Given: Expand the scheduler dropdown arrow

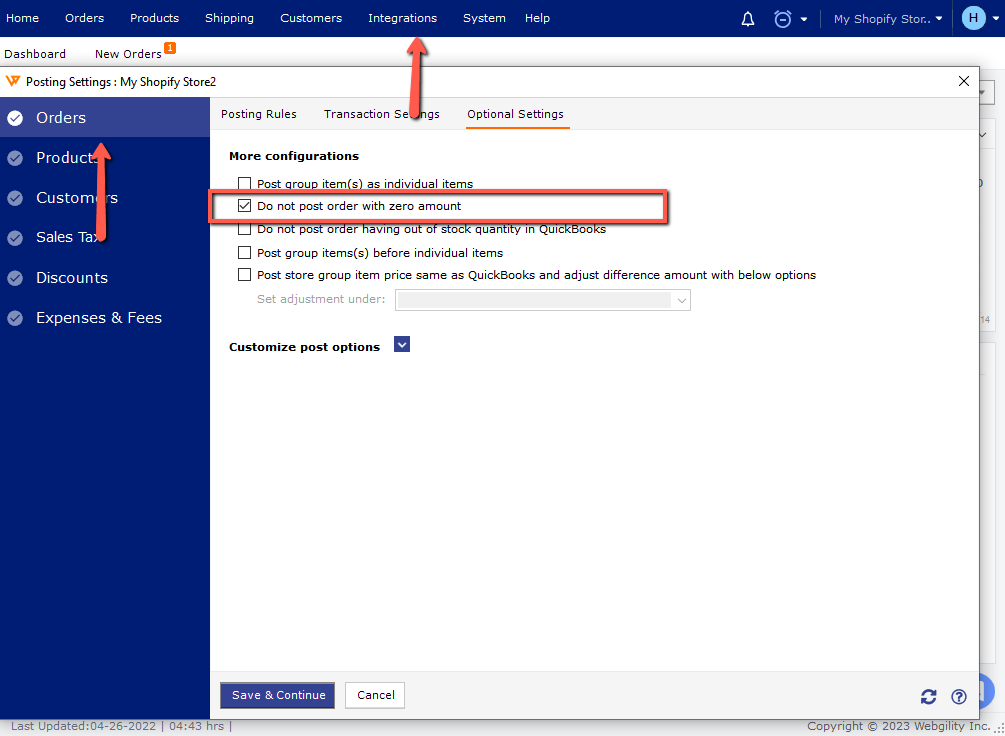Looking at the screenshot, I should pos(804,19).
